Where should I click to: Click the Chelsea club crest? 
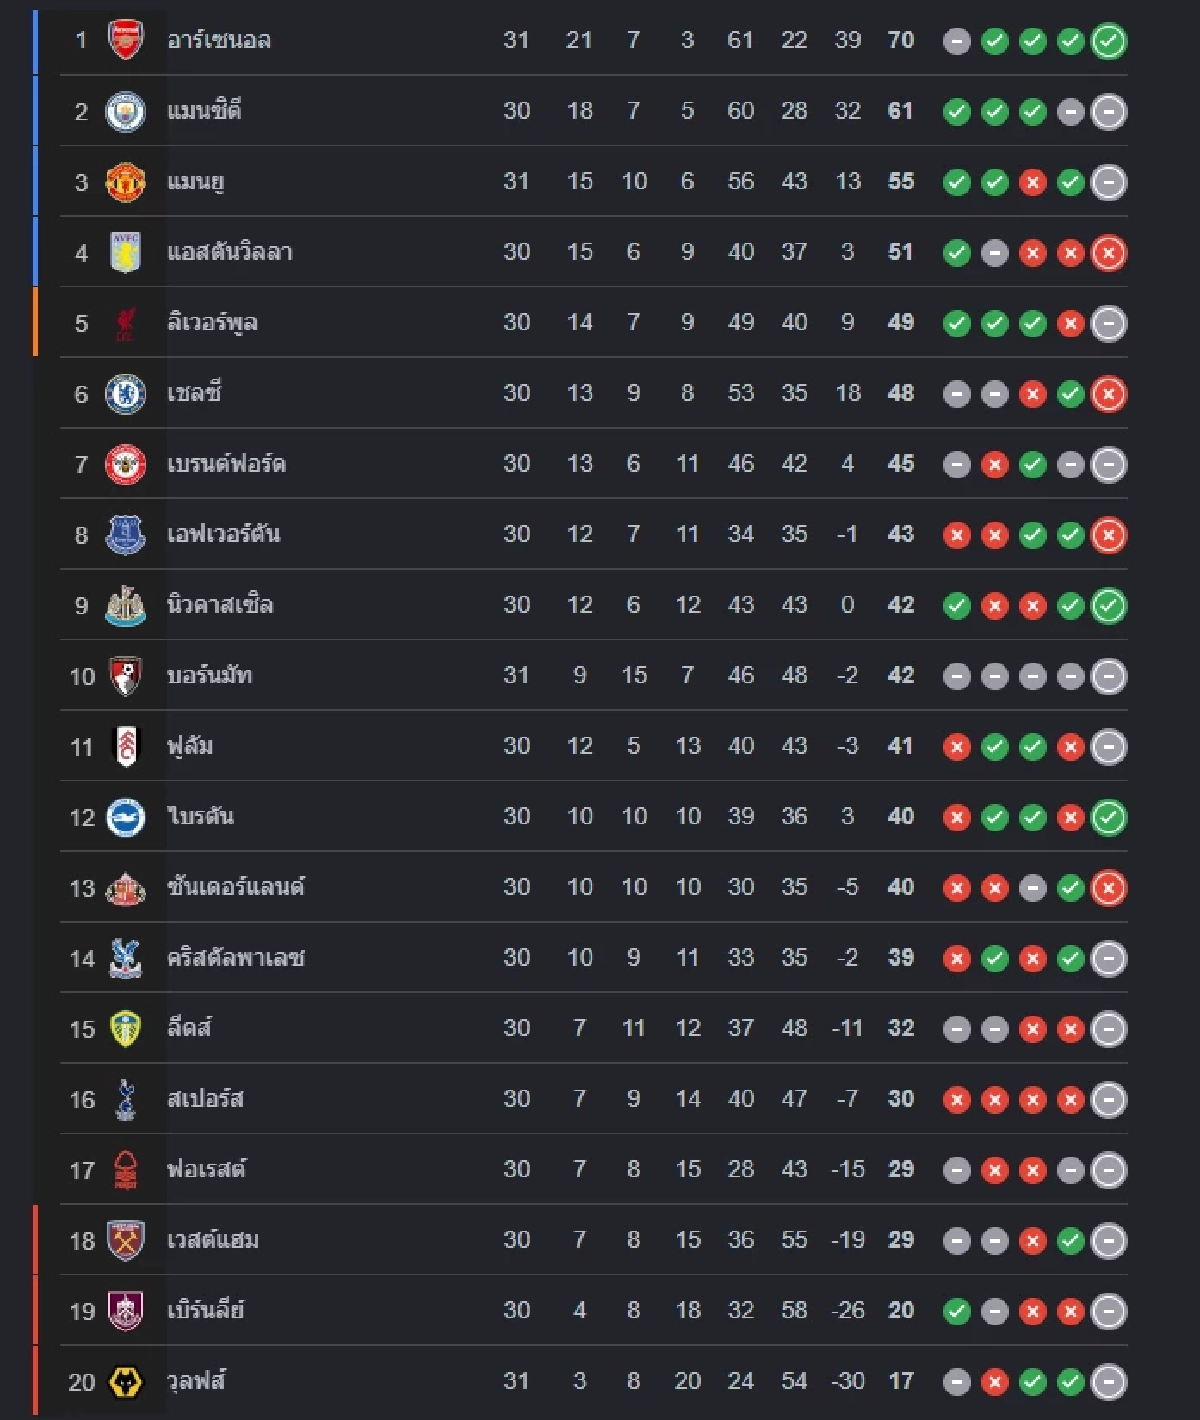click(x=125, y=394)
